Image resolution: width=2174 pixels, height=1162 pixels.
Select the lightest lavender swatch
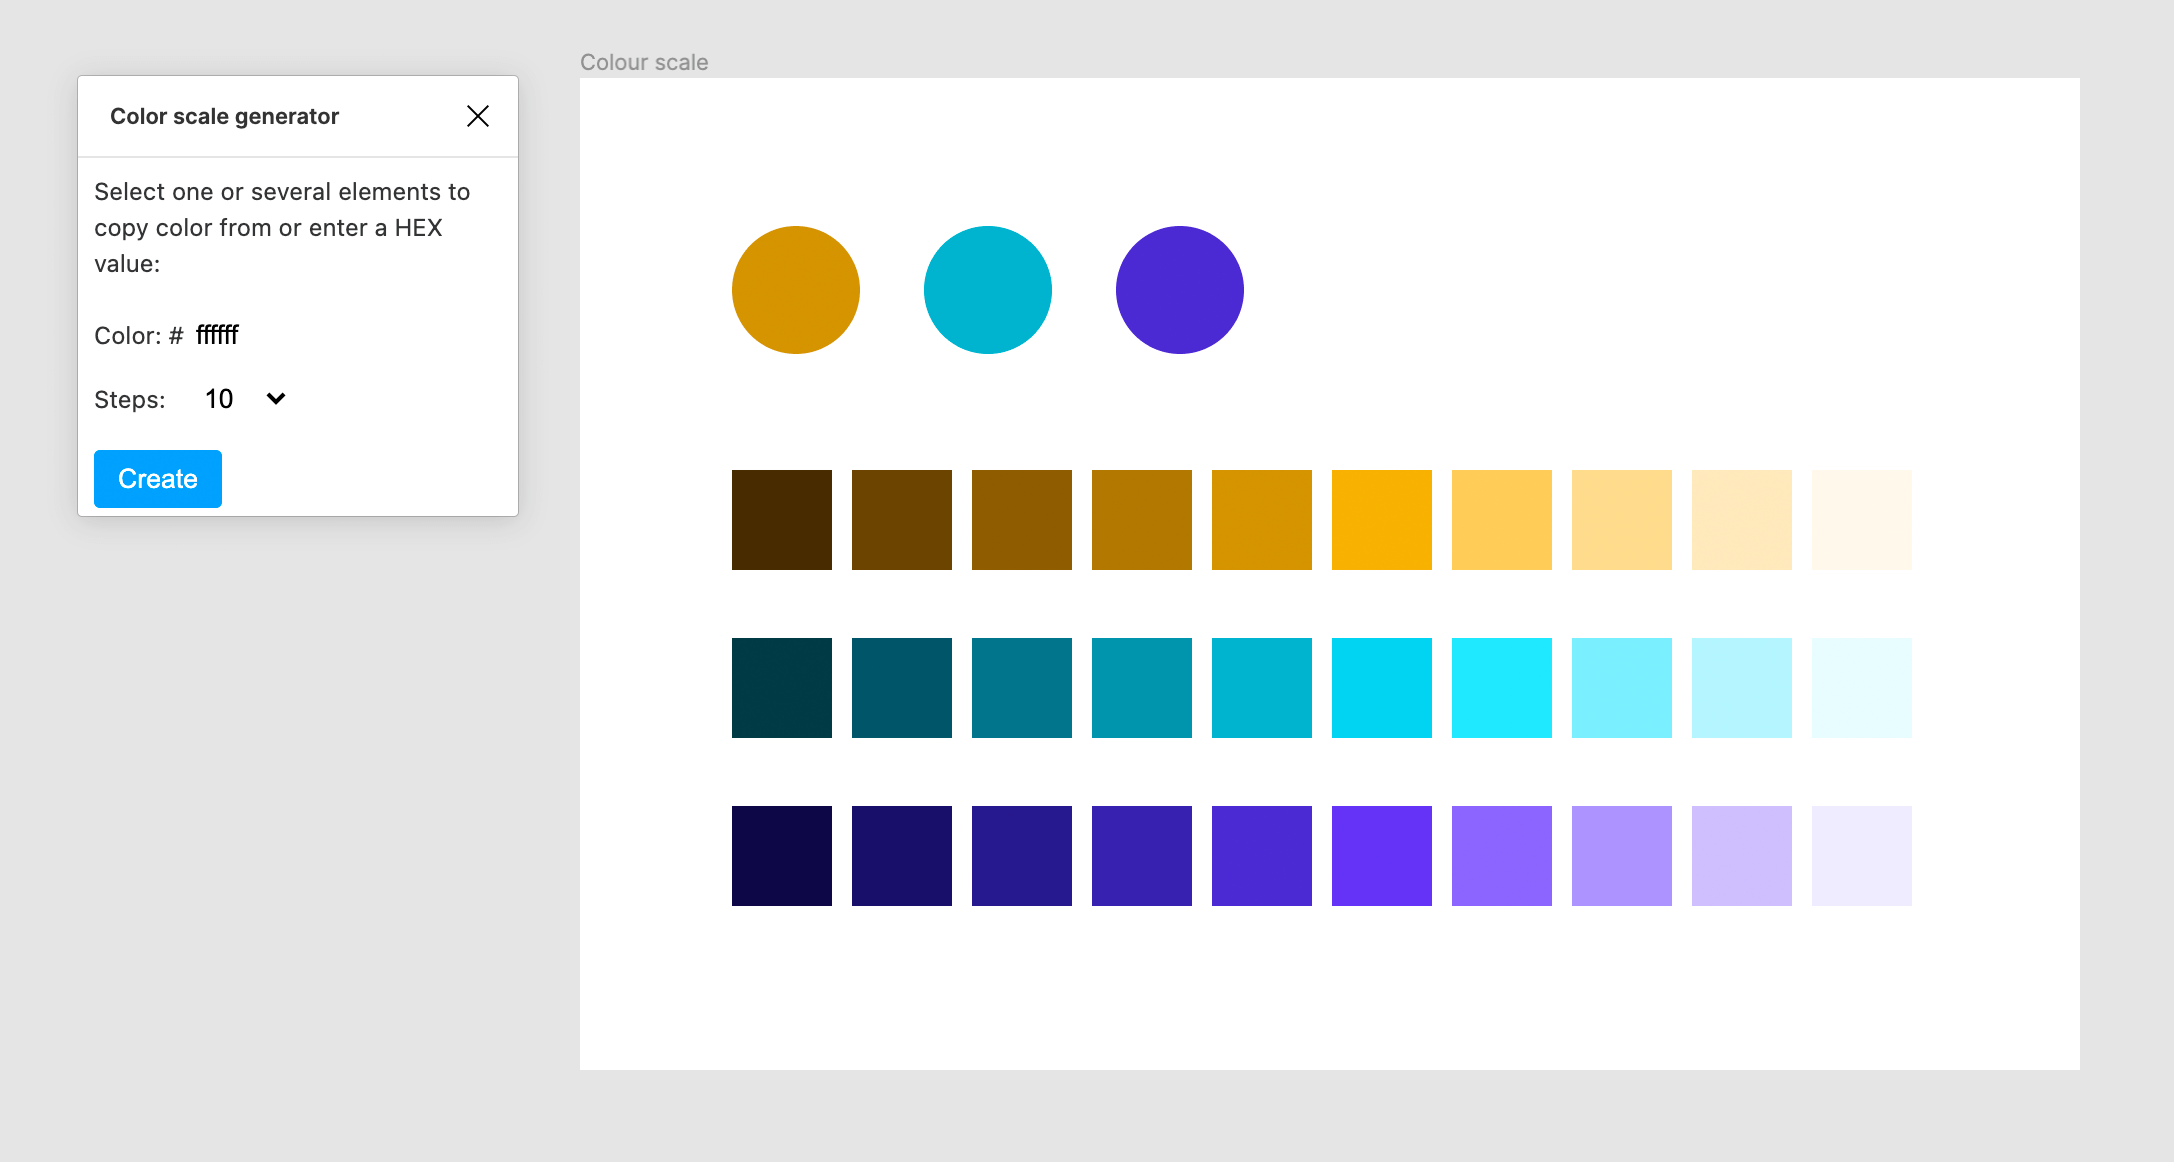1862,856
